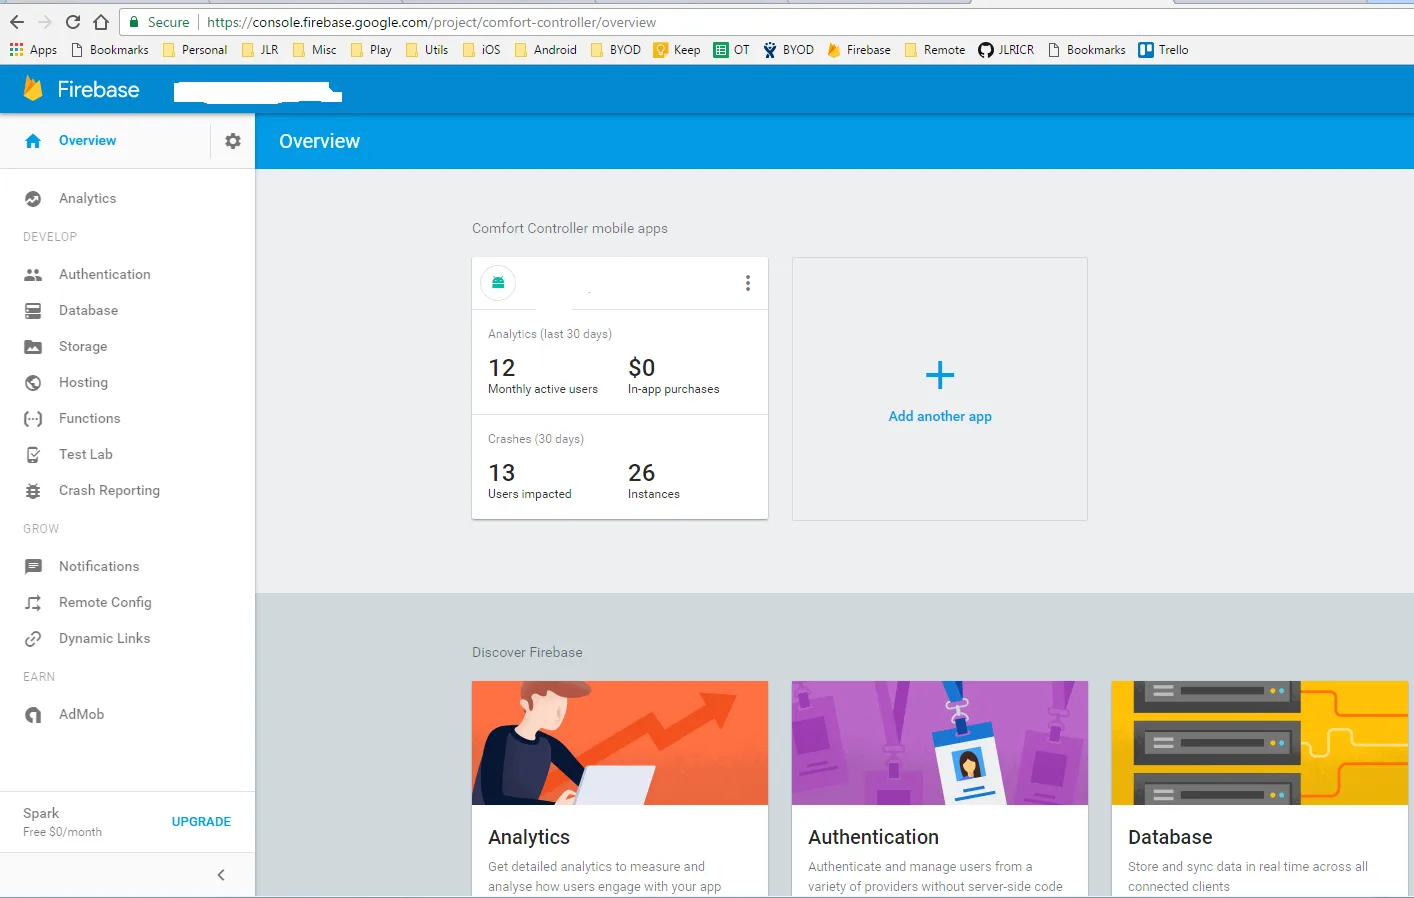This screenshot has width=1414, height=898.
Task: Click the Notifications message icon
Action: pyautogui.click(x=33, y=567)
